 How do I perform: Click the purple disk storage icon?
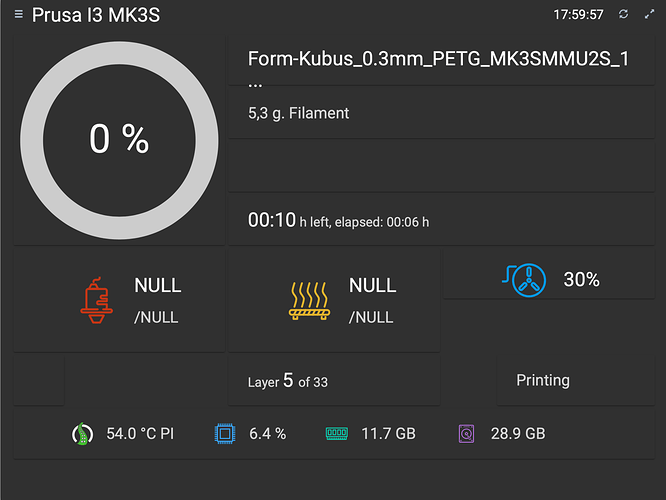(x=466, y=434)
